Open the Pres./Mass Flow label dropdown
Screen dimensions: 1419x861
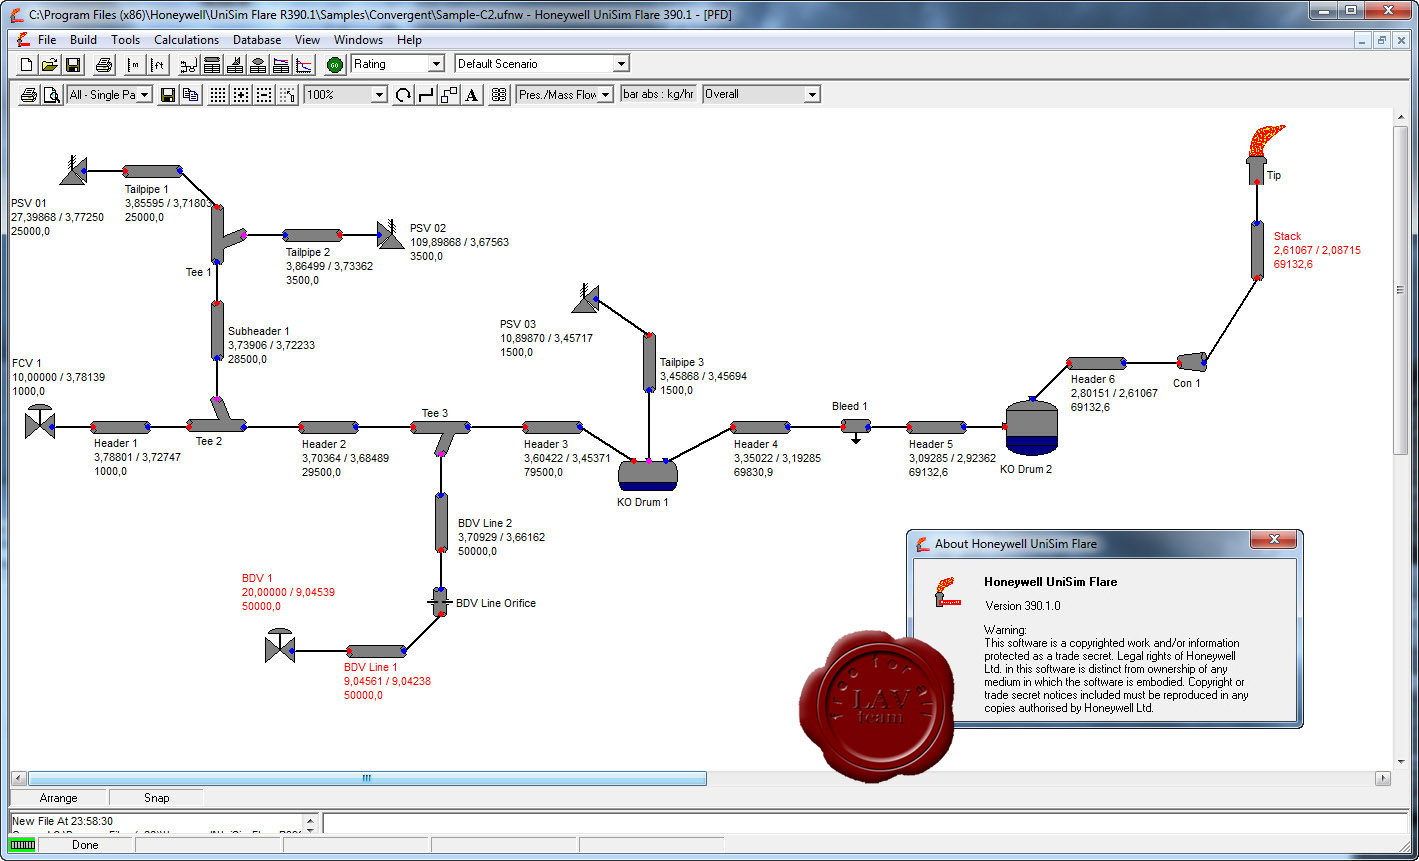[605, 95]
